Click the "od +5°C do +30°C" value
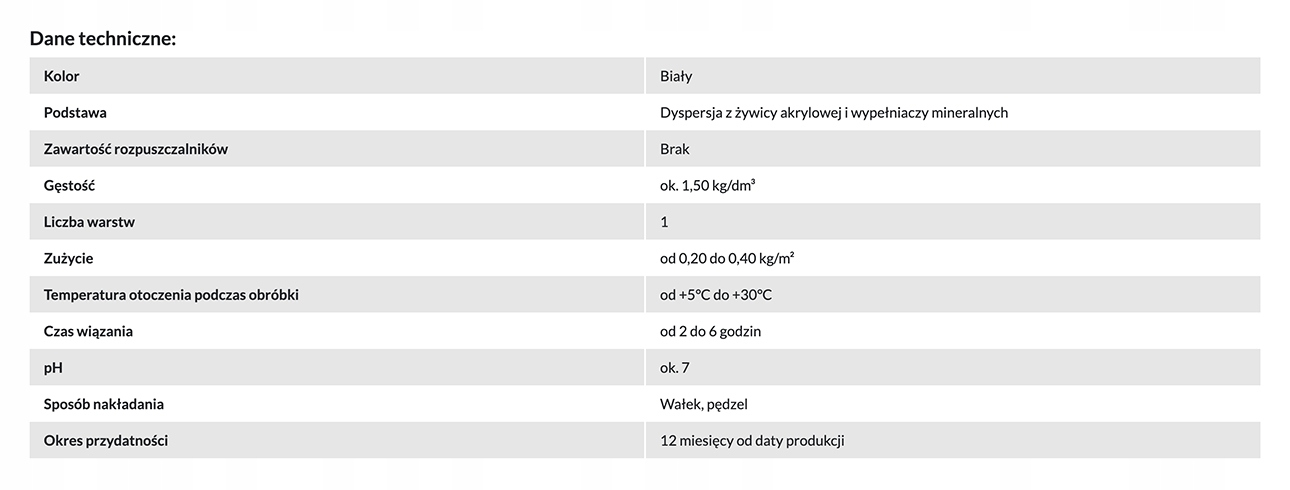This screenshot has height=490, width=1290. (x=716, y=295)
